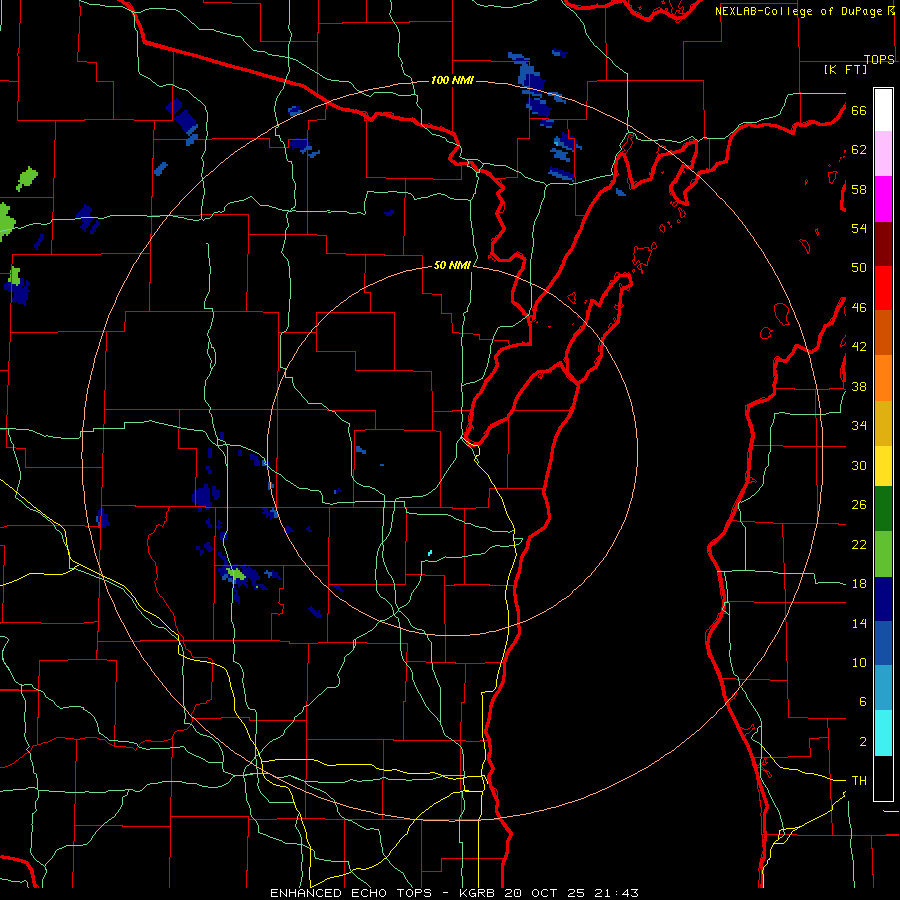
Task: Click the 'TH' legend label
Action: point(859,781)
